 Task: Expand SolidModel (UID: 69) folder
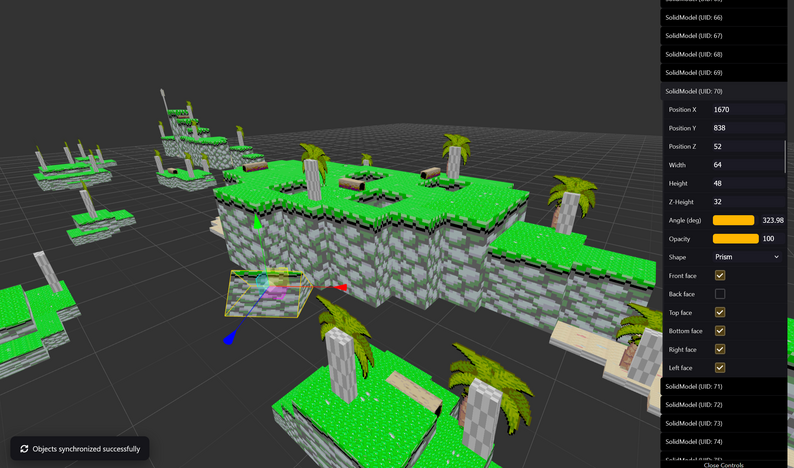724,72
